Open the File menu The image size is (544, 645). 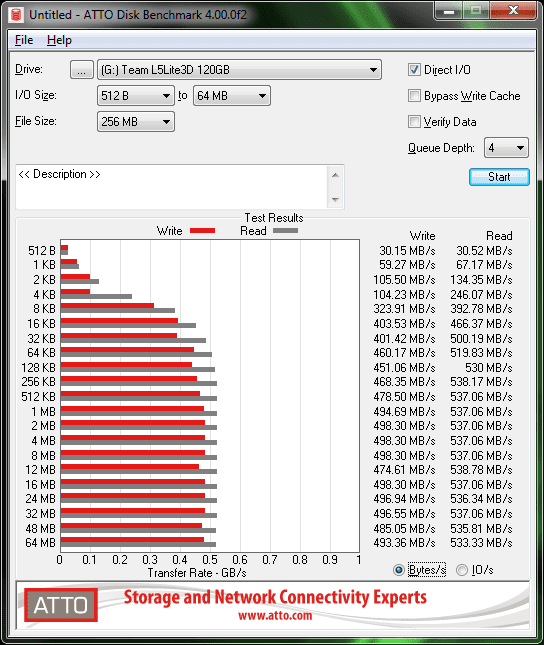24,40
